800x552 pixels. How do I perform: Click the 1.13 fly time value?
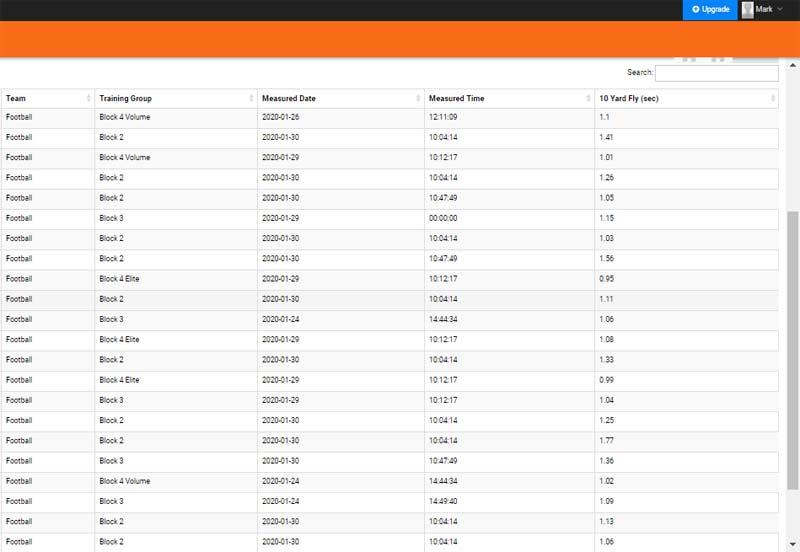606,521
